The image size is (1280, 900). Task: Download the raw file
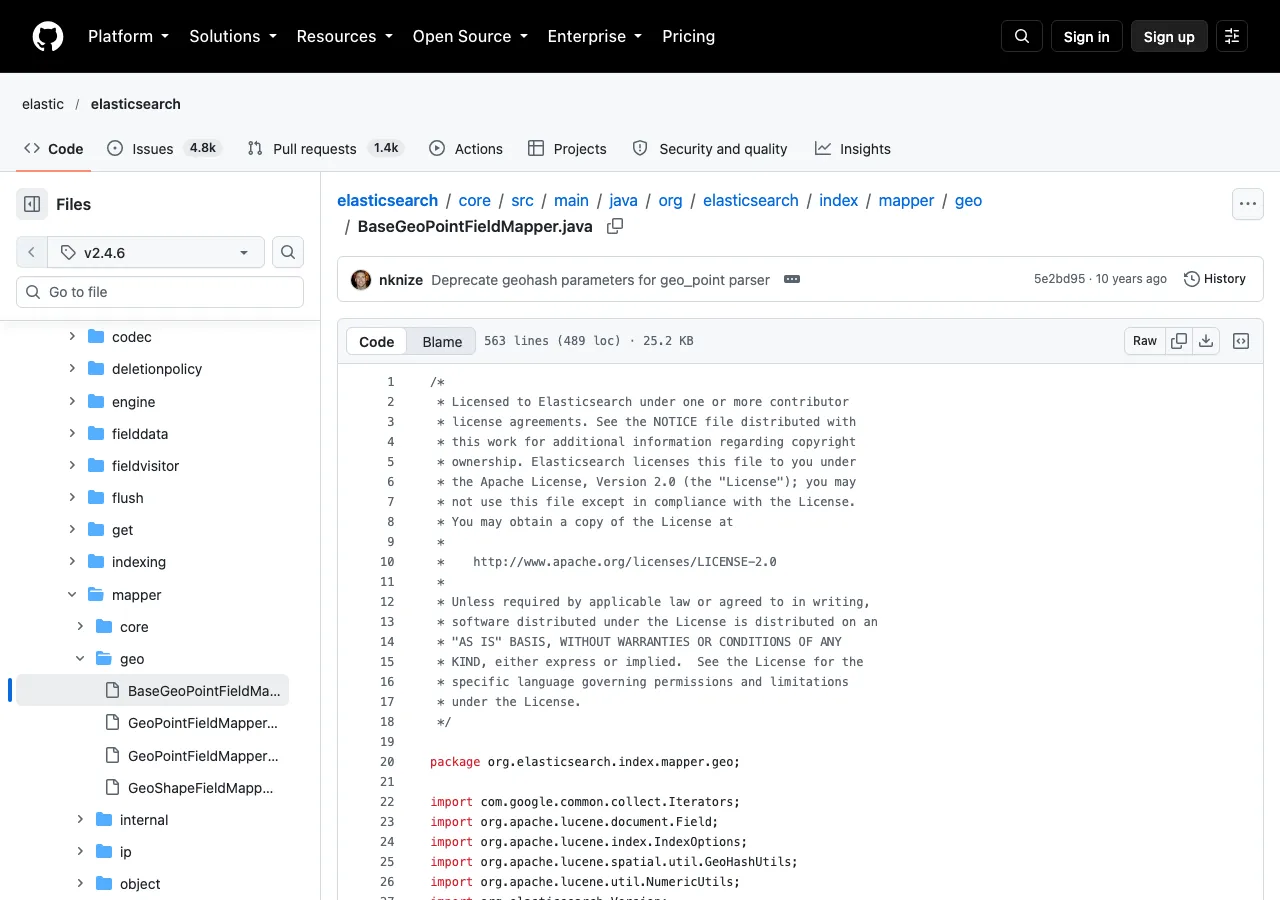[1206, 341]
